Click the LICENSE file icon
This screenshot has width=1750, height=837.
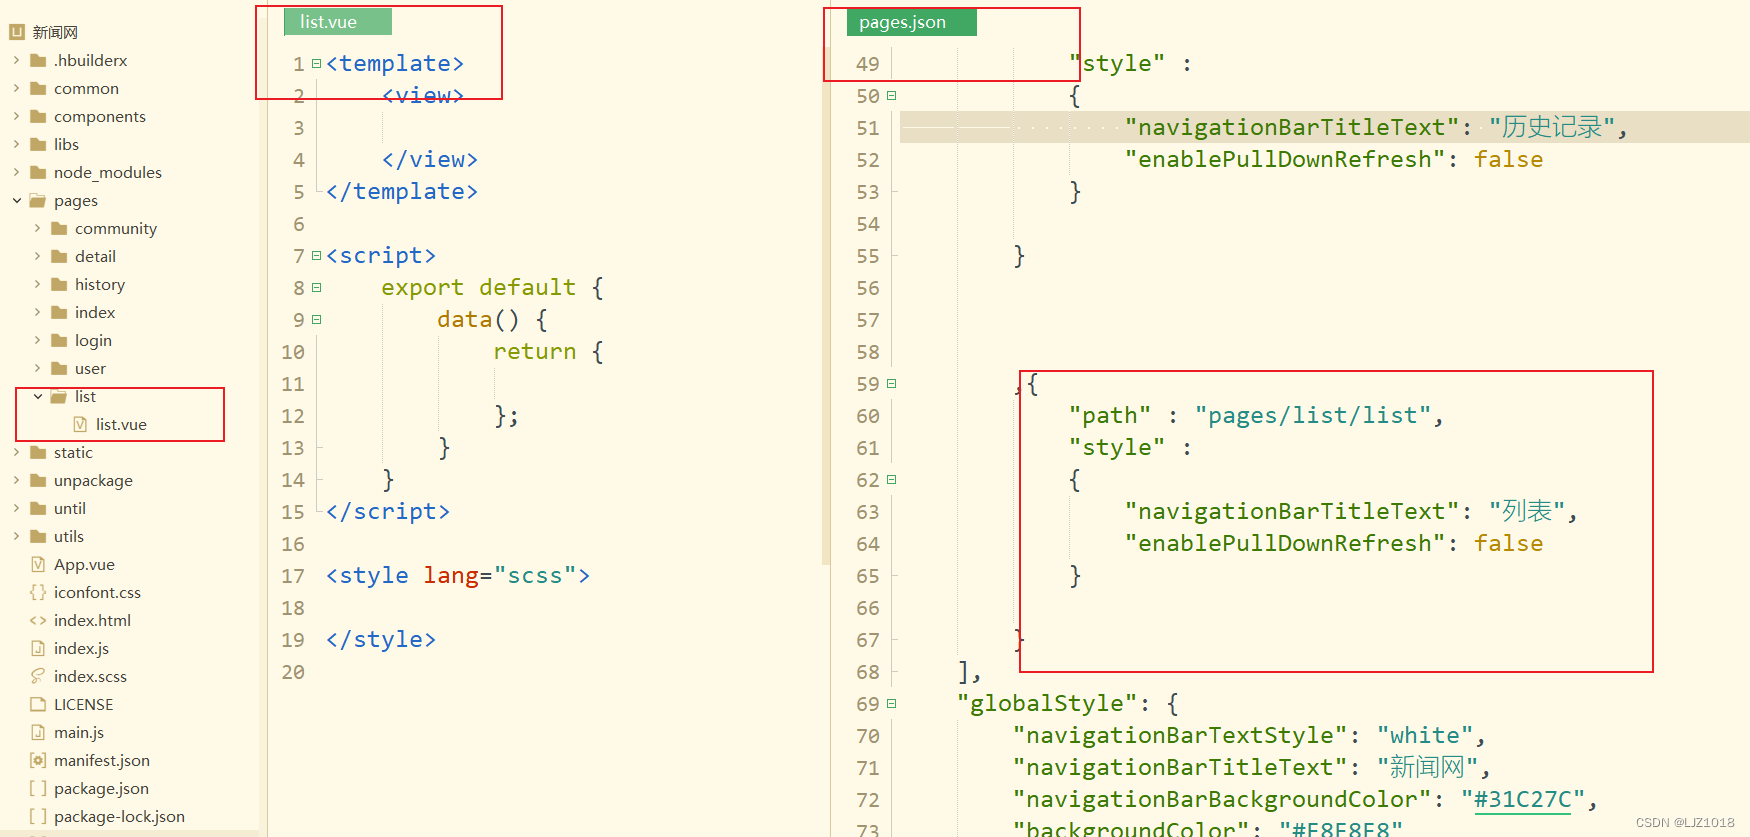pos(38,704)
